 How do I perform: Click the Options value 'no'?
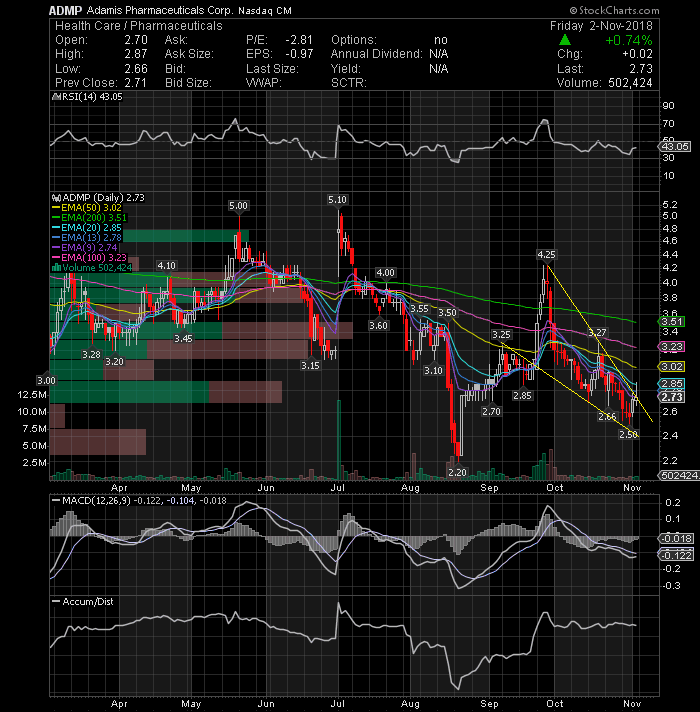[x=440, y=40]
